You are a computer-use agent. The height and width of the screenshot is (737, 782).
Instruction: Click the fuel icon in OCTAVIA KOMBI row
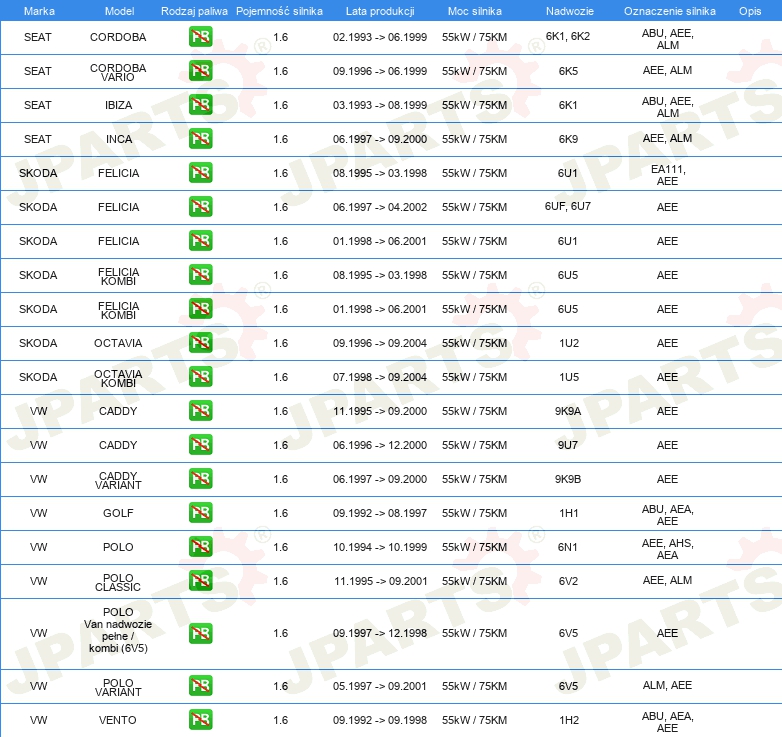(200, 376)
